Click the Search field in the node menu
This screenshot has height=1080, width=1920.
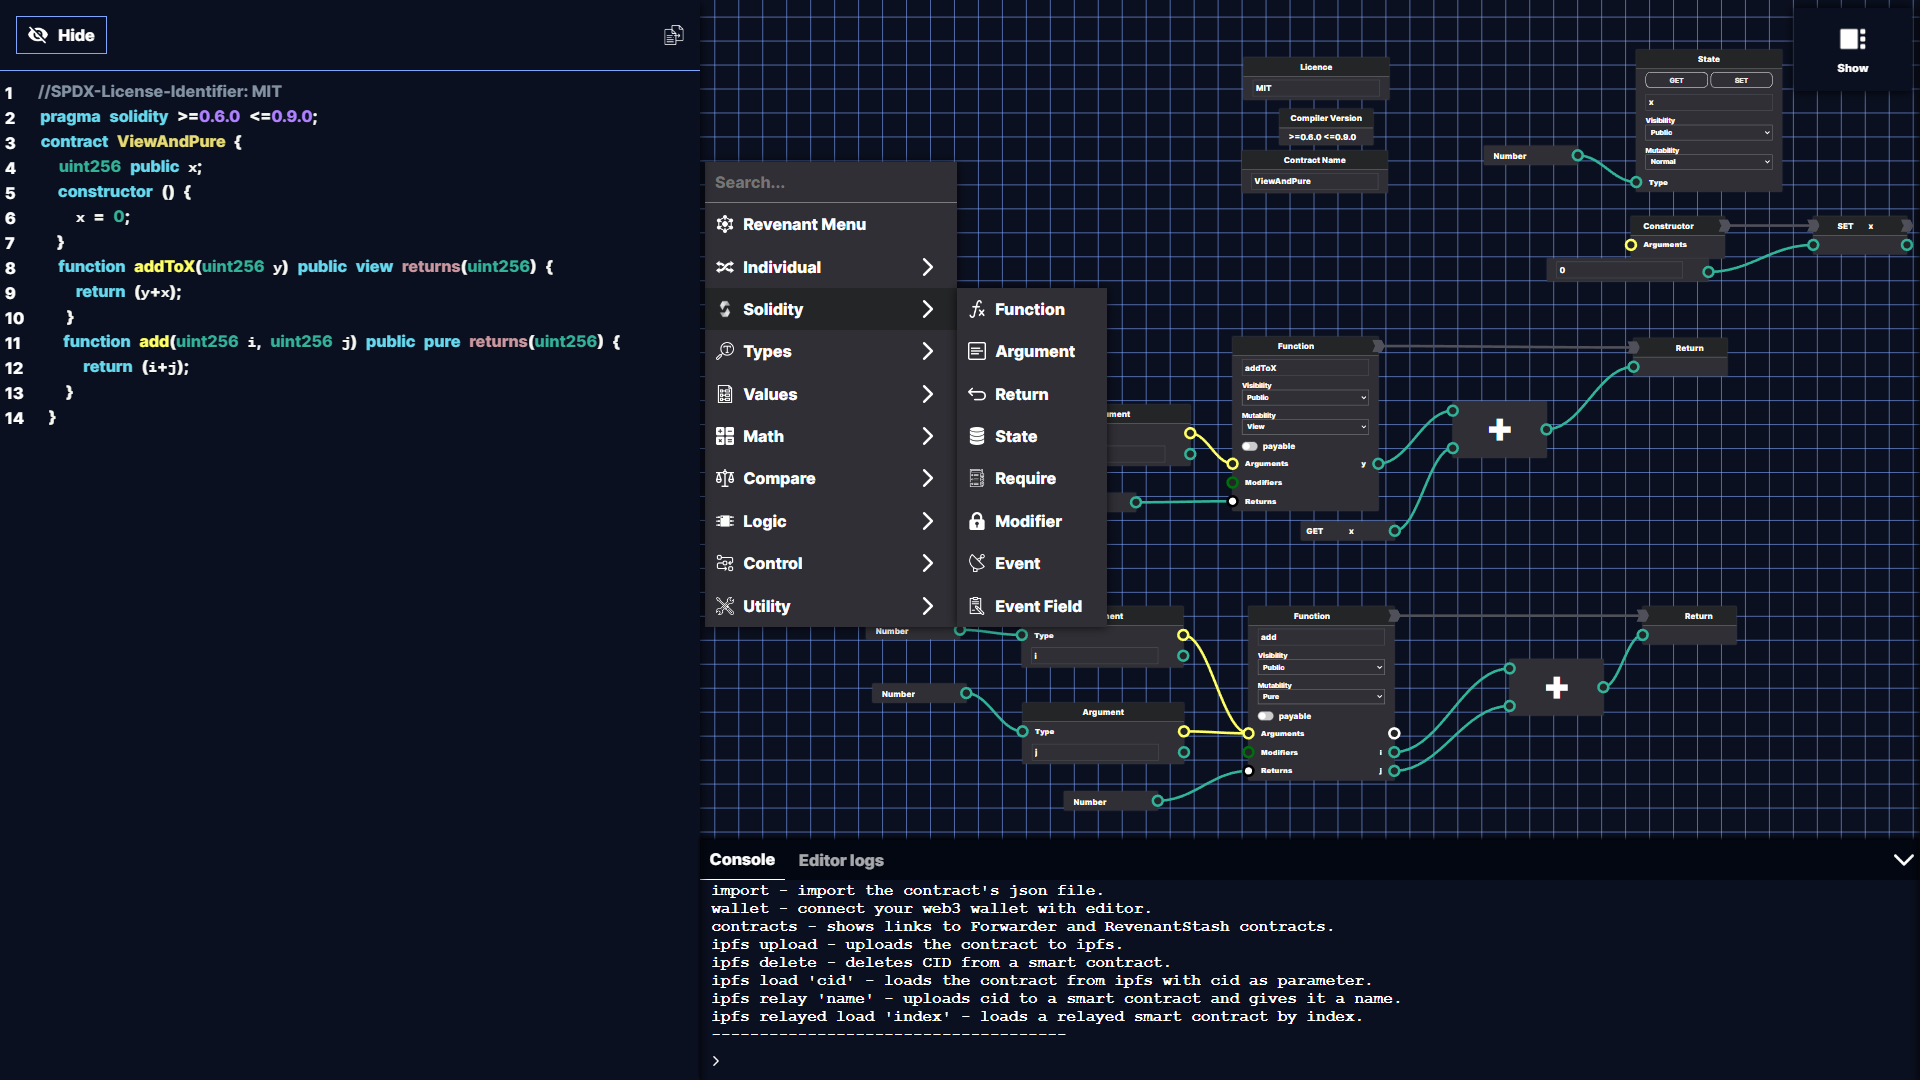pyautogui.click(x=830, y=182)
